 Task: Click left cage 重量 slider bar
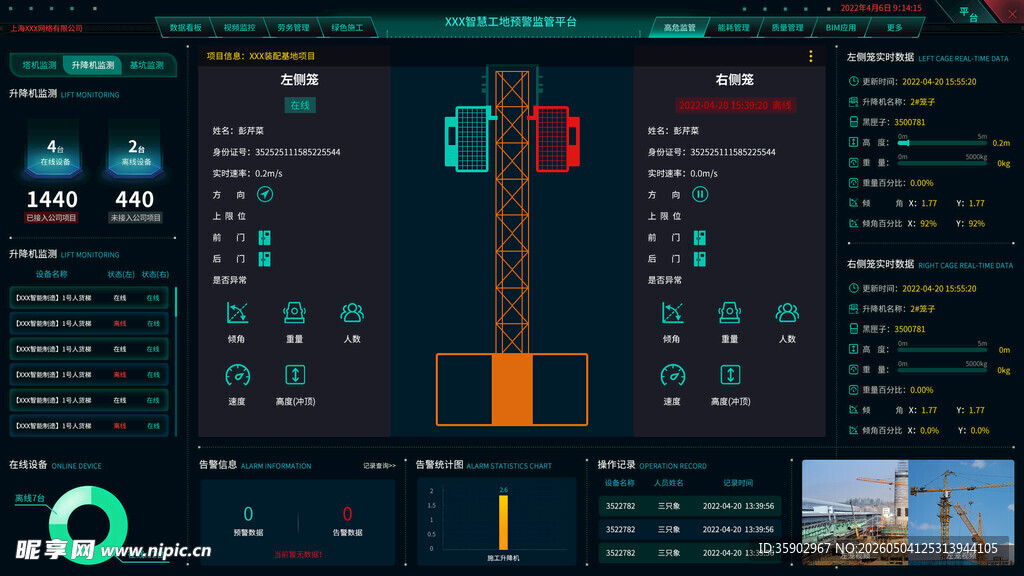942,163
